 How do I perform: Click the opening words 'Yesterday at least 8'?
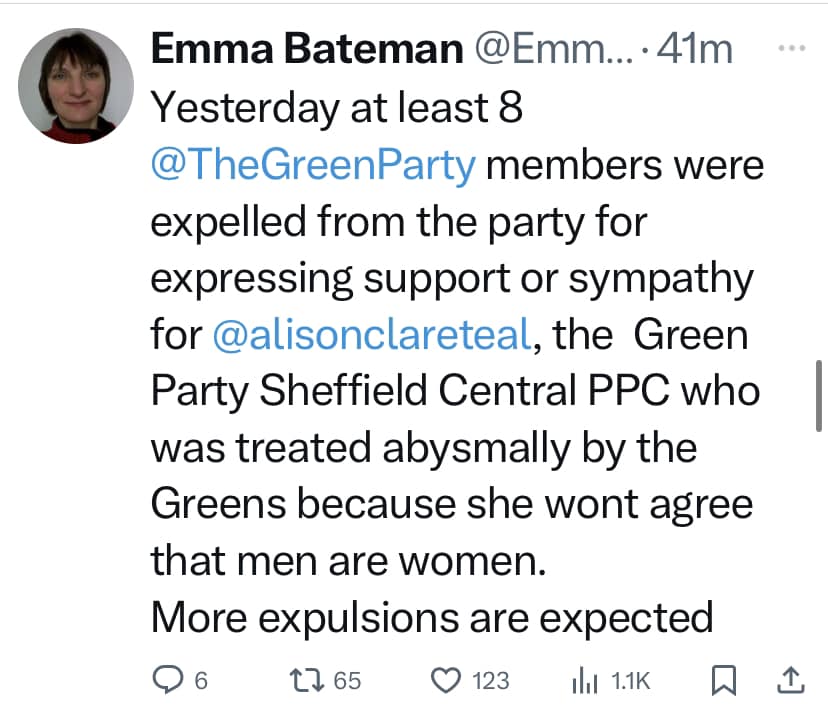(336, 108)
